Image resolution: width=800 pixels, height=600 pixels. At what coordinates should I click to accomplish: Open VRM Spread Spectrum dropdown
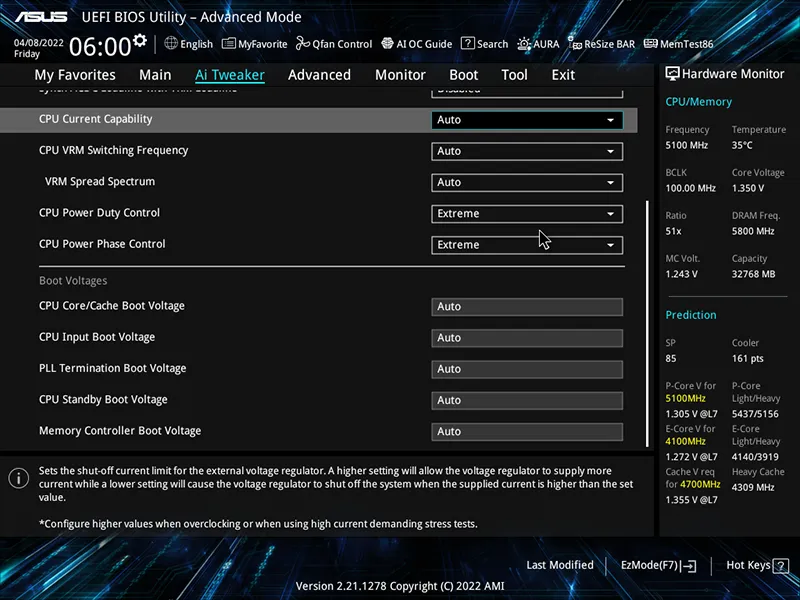[527, 182]
